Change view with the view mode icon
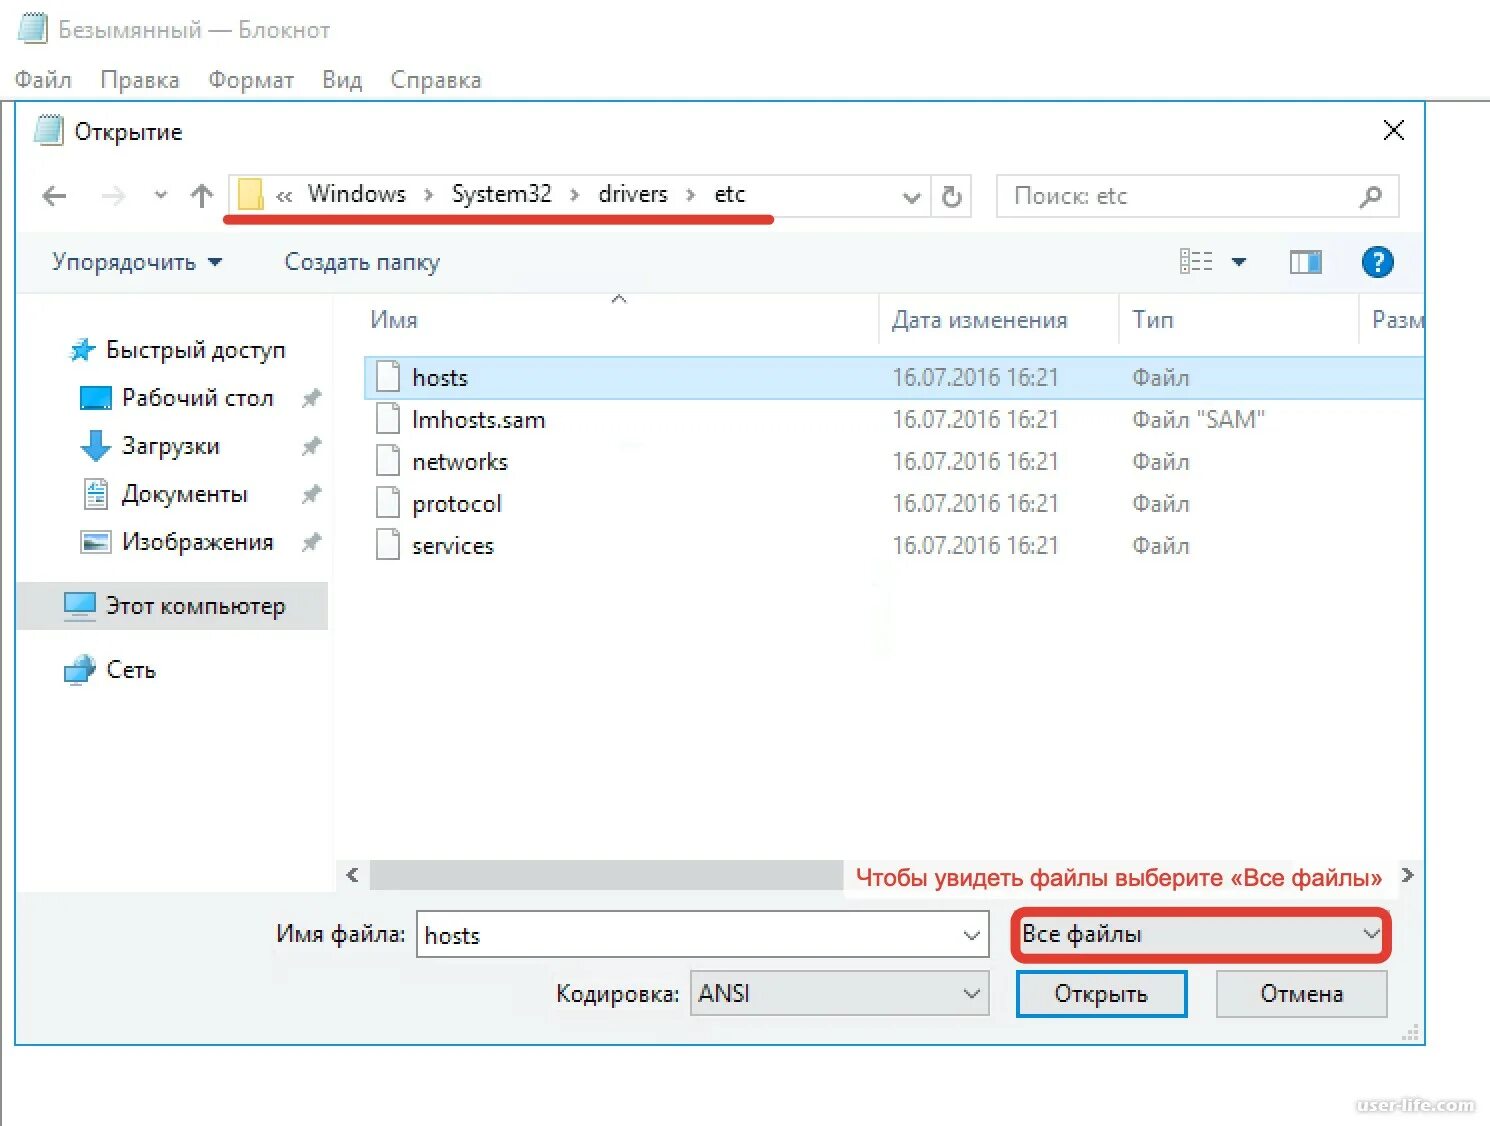This screenshot has width=1490, height=1126. click(1196, 262)
